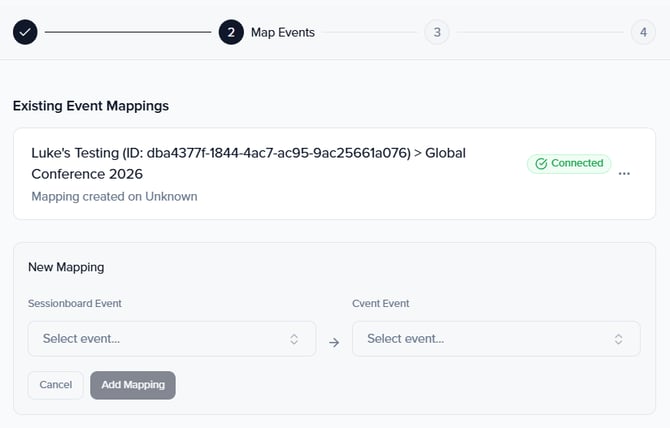670x428 pixels.
Task: Go to step 3 in the wizard
Action: tap(436, 32)
